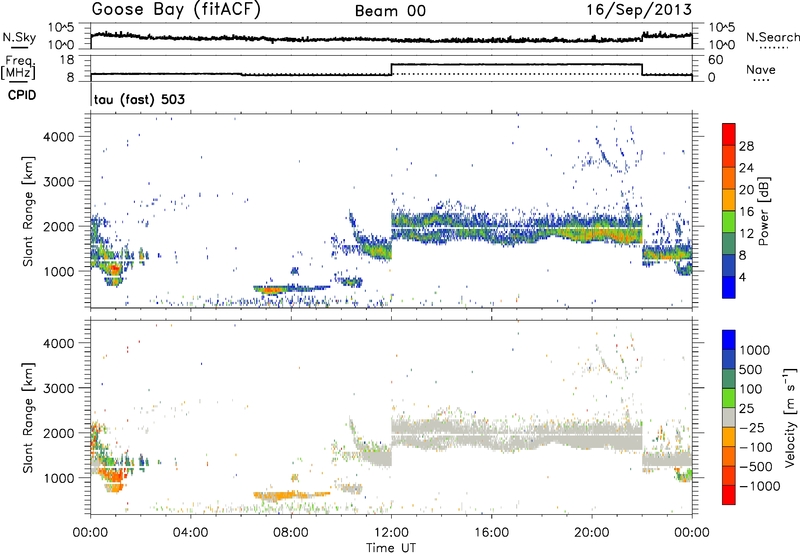Select the 'tau (fast) 503' text
The image size is (800, 554).
point(139,99)
